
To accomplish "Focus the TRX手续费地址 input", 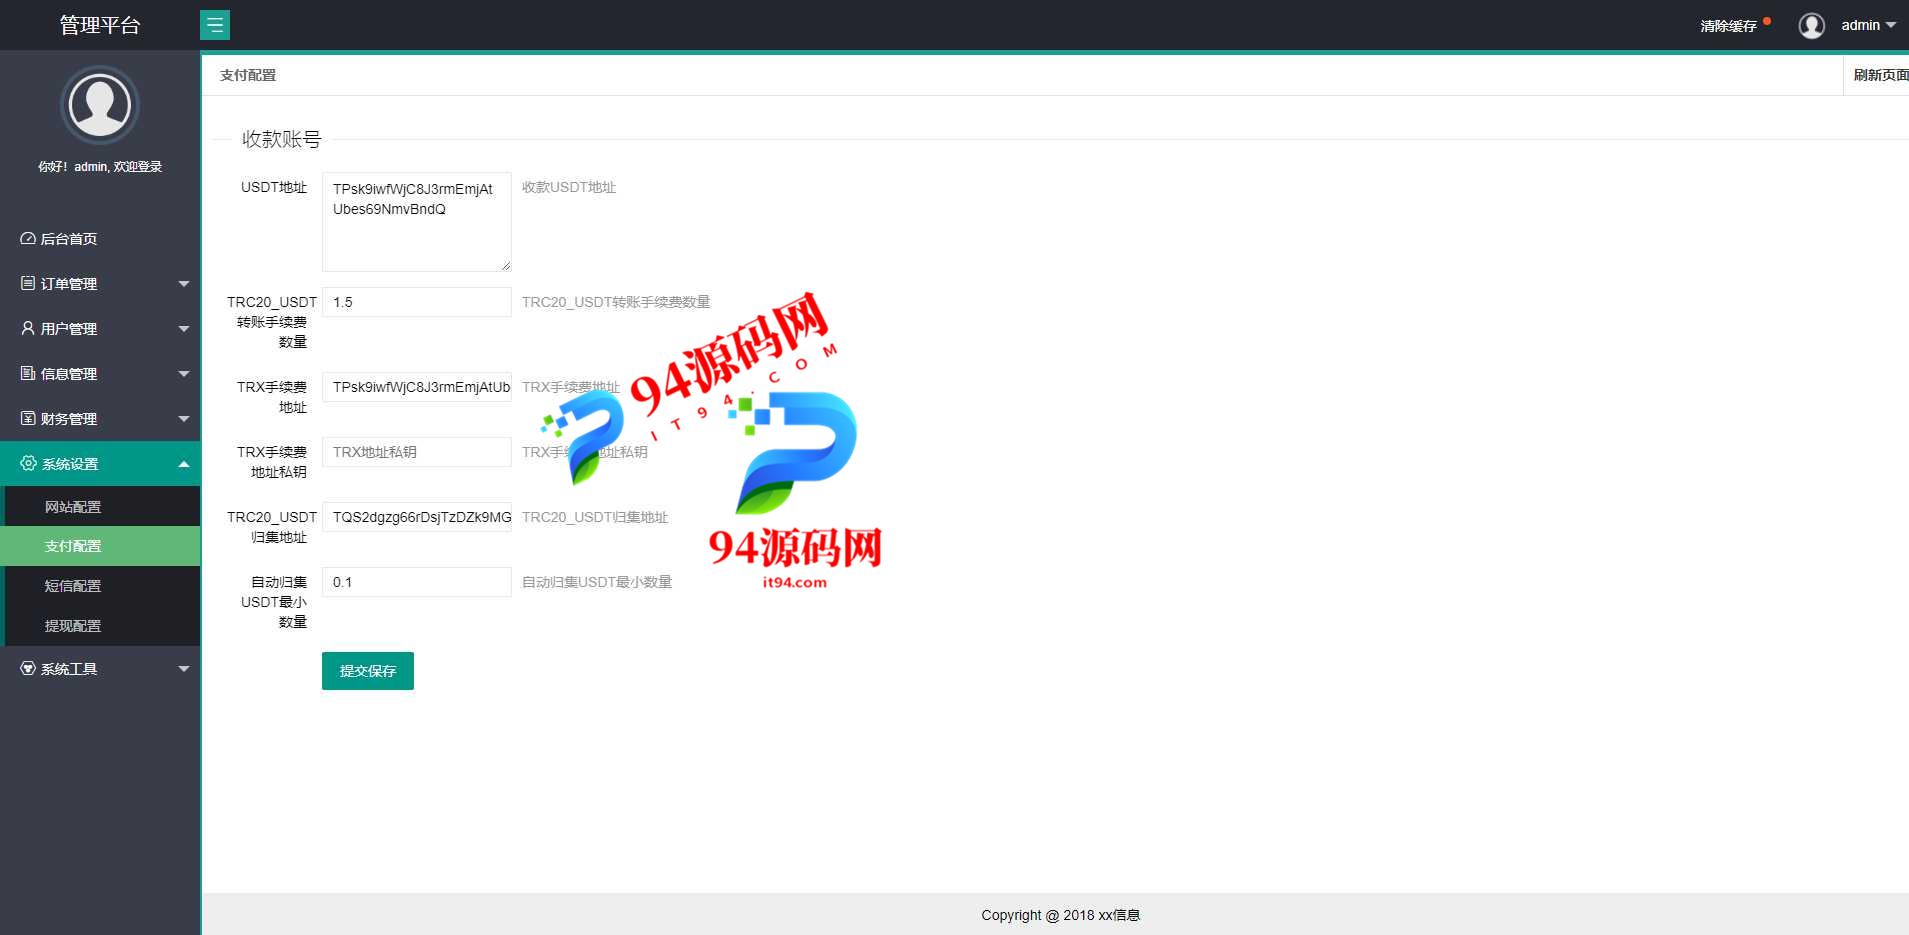I will point(417,387).
